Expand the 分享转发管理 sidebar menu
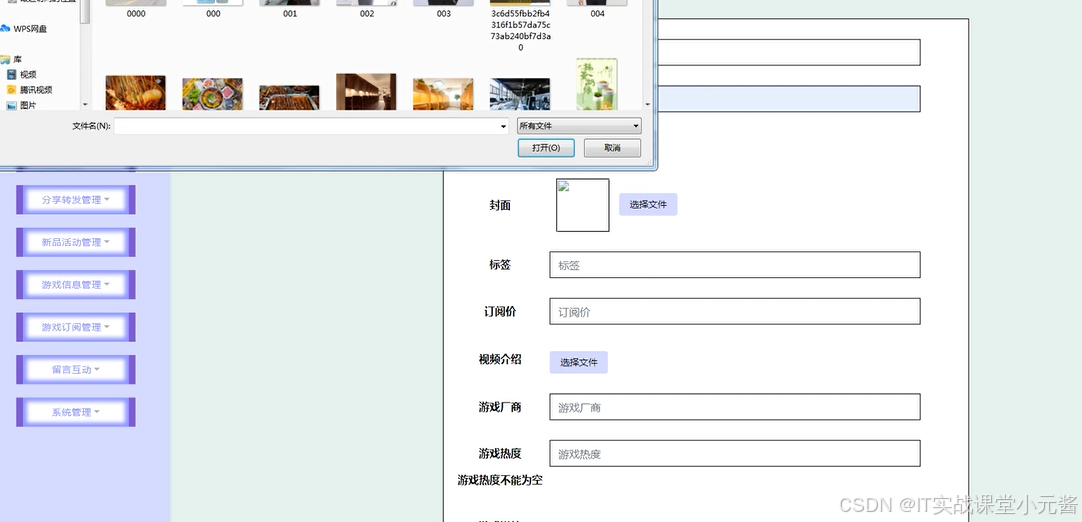The height and width of the screenshot is (522, 1082). (76, 200)
